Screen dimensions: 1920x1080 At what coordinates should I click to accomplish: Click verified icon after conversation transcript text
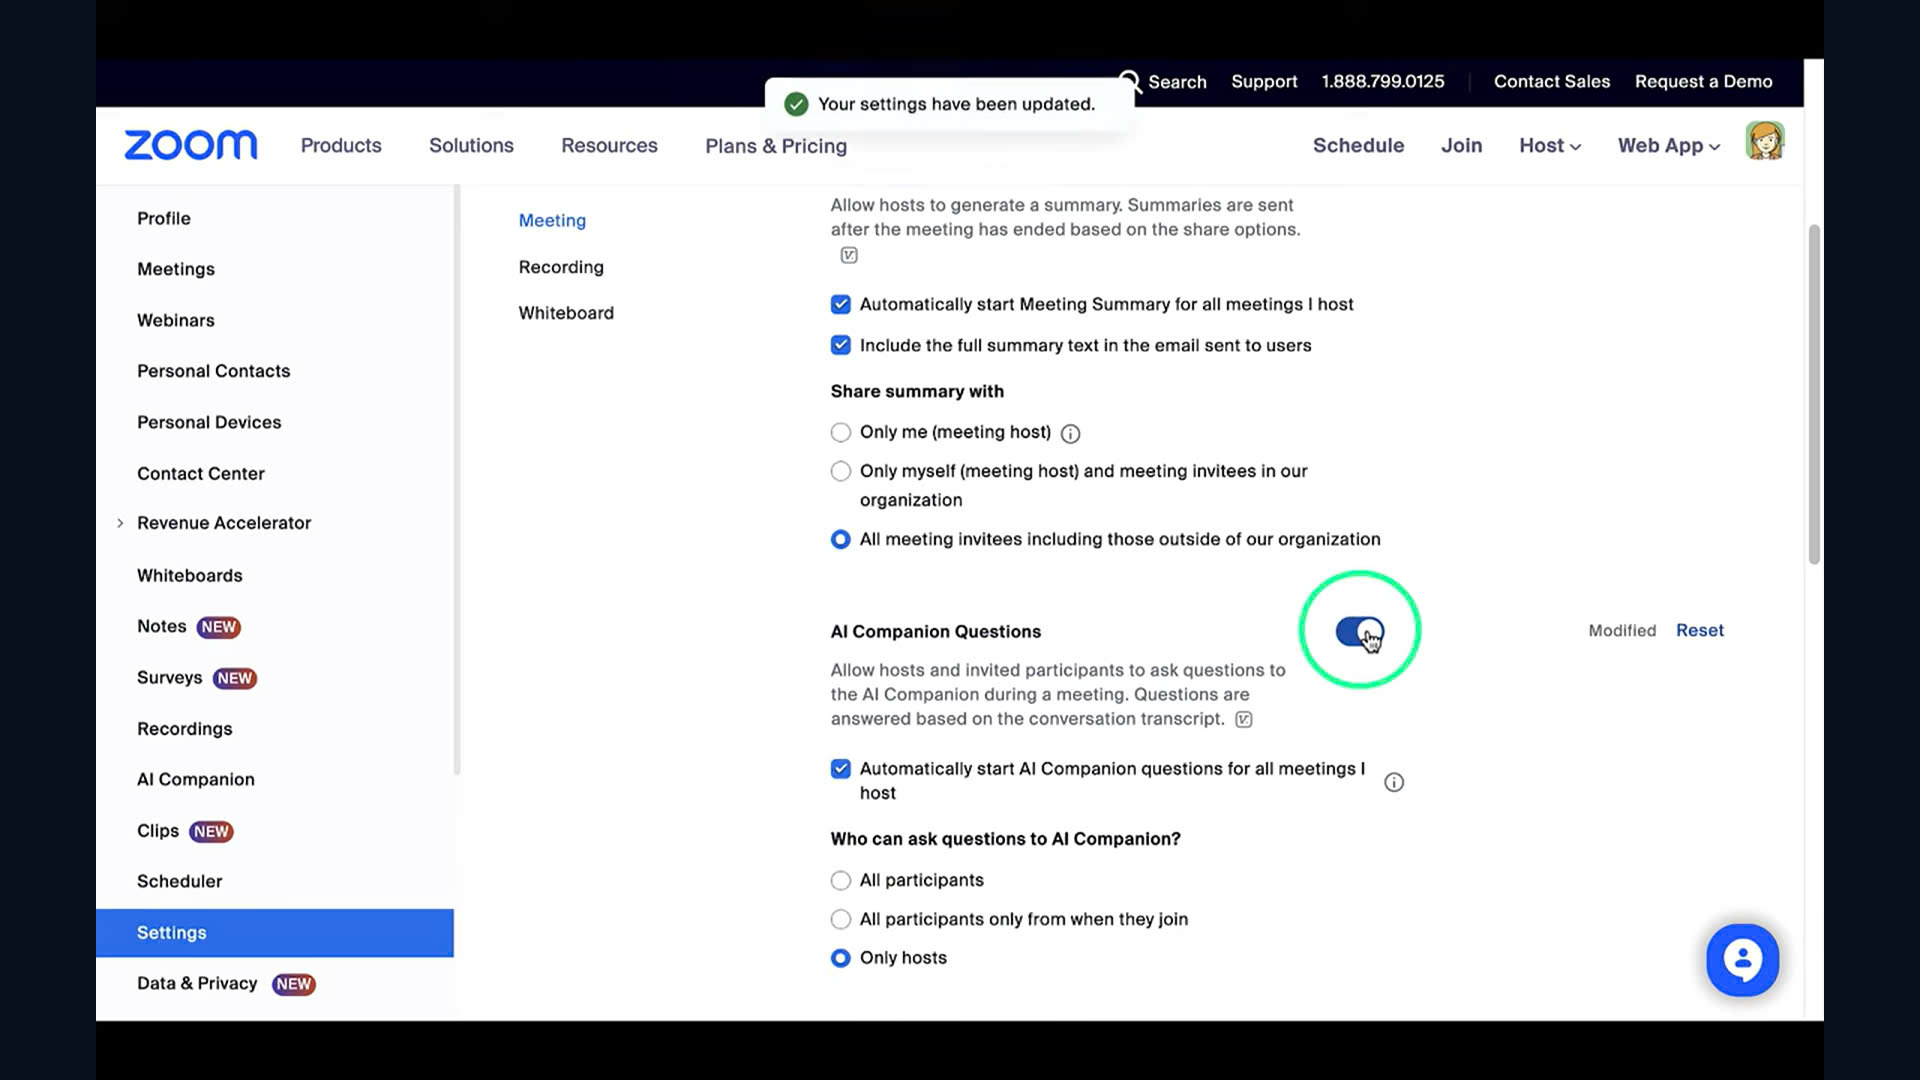[x=1243, y=719]
